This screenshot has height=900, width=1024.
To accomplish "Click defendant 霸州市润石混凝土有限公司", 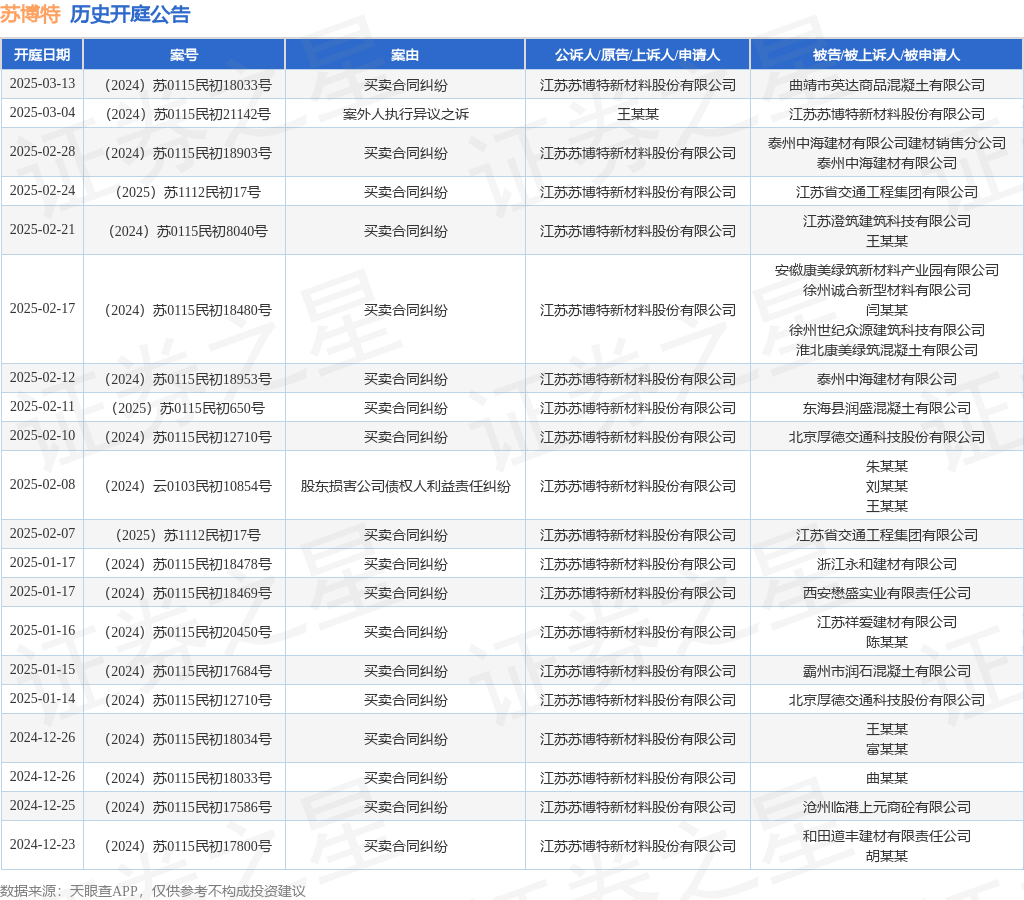I will pyautogui.click(x=887, y=671).
